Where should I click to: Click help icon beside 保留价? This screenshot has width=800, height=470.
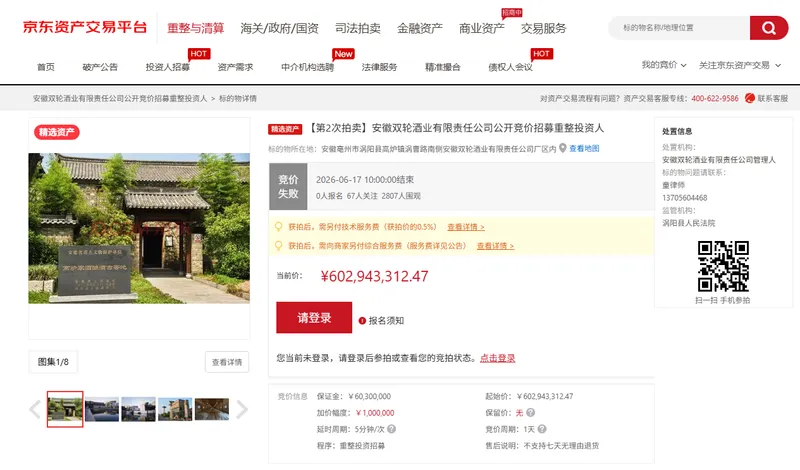[531, 412]
